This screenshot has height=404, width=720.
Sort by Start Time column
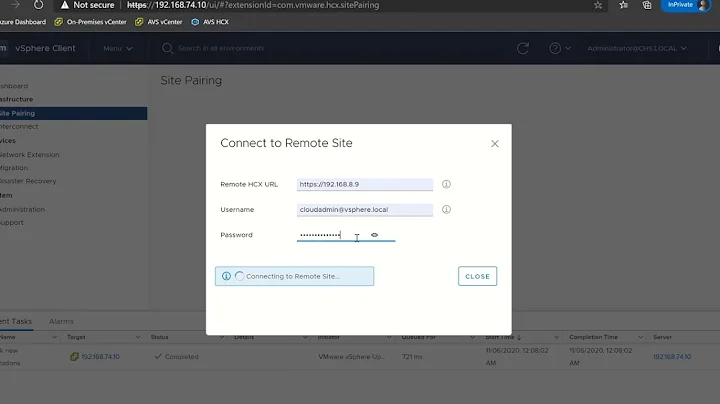point(503,337)
